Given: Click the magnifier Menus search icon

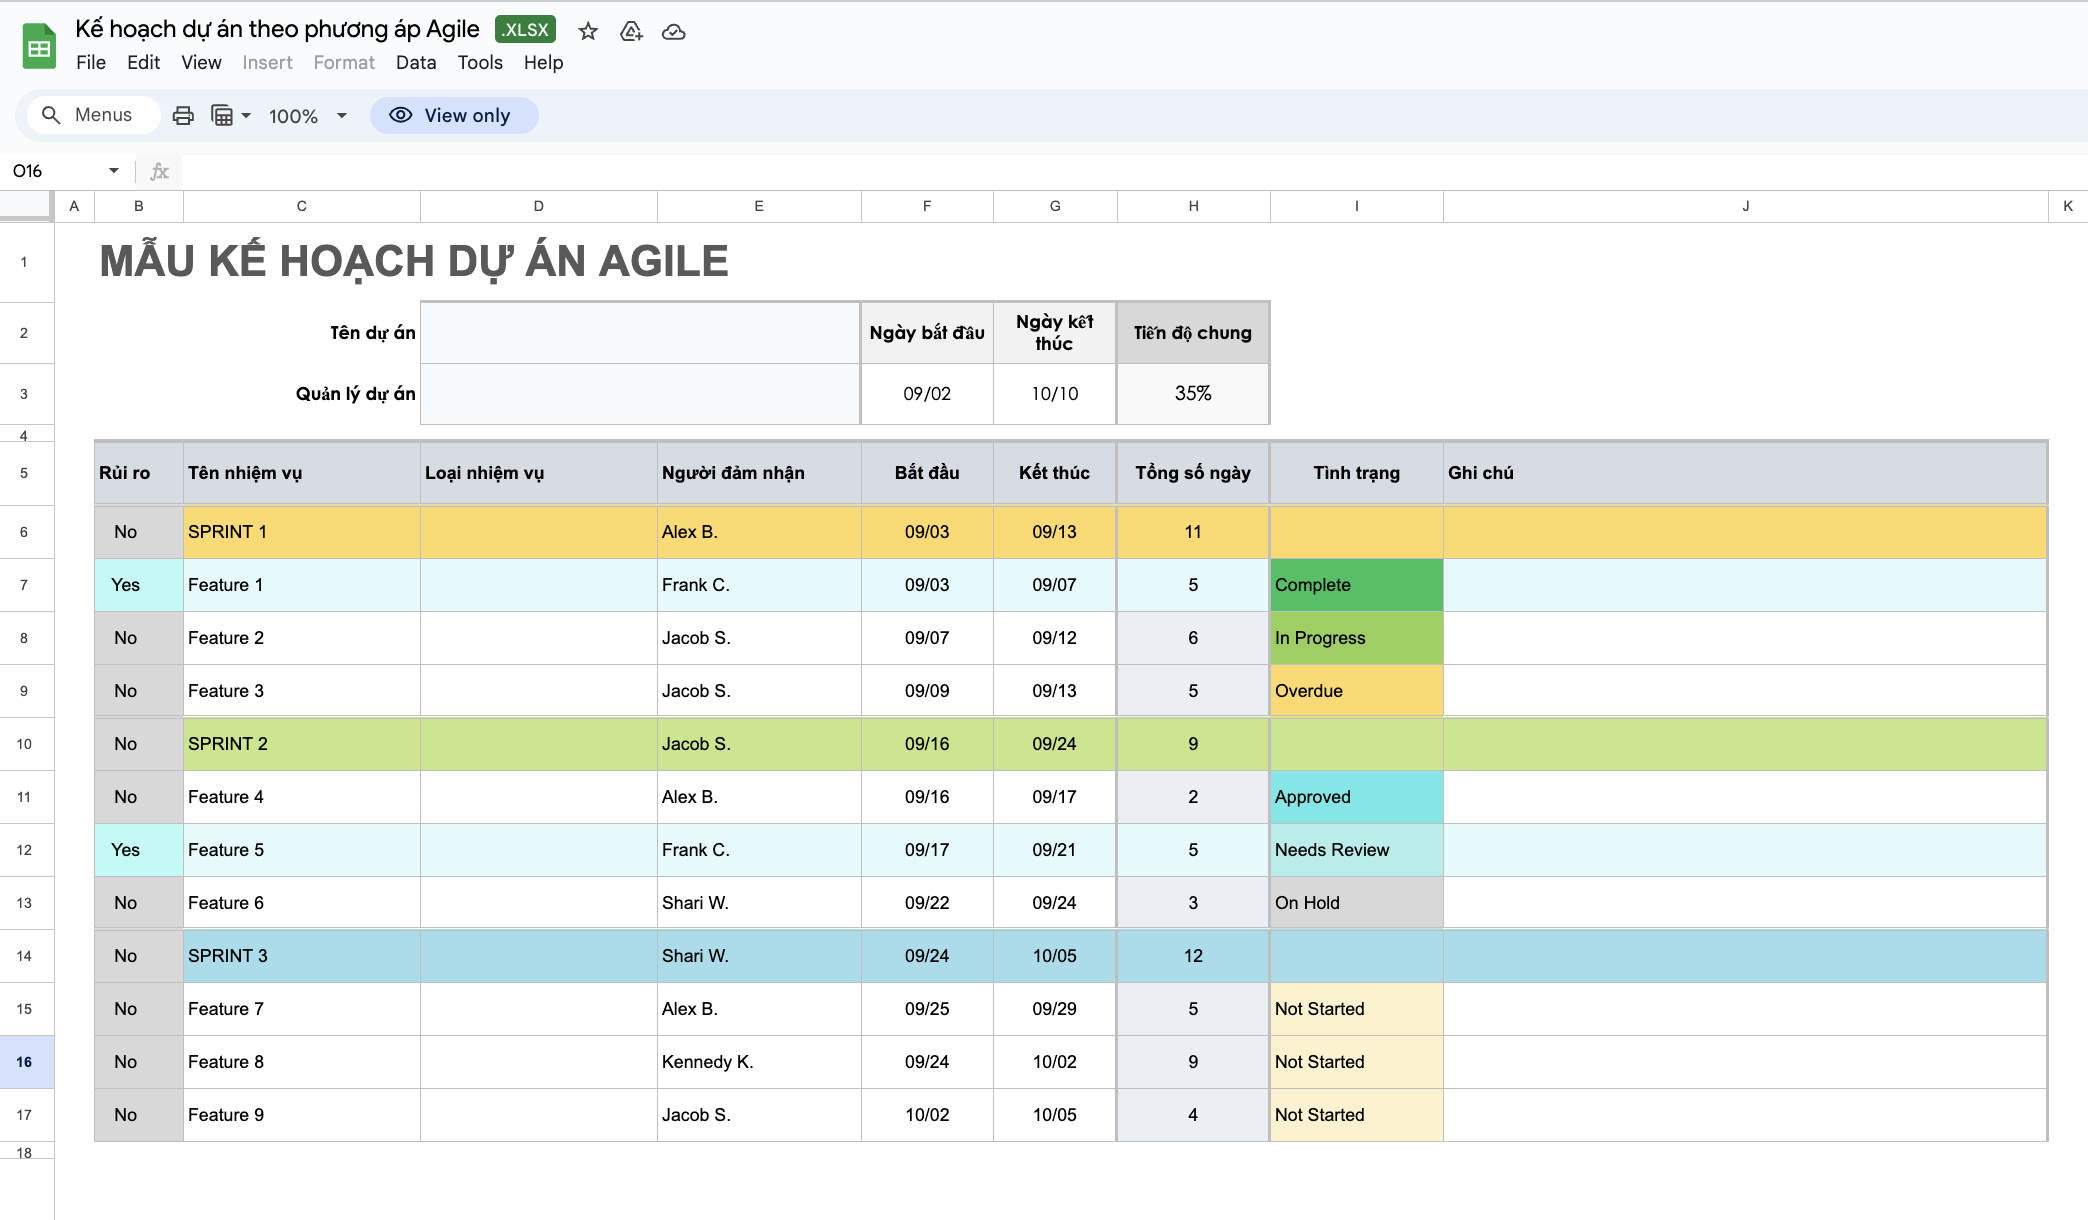Looking at the screenshot, I should 51,115.
